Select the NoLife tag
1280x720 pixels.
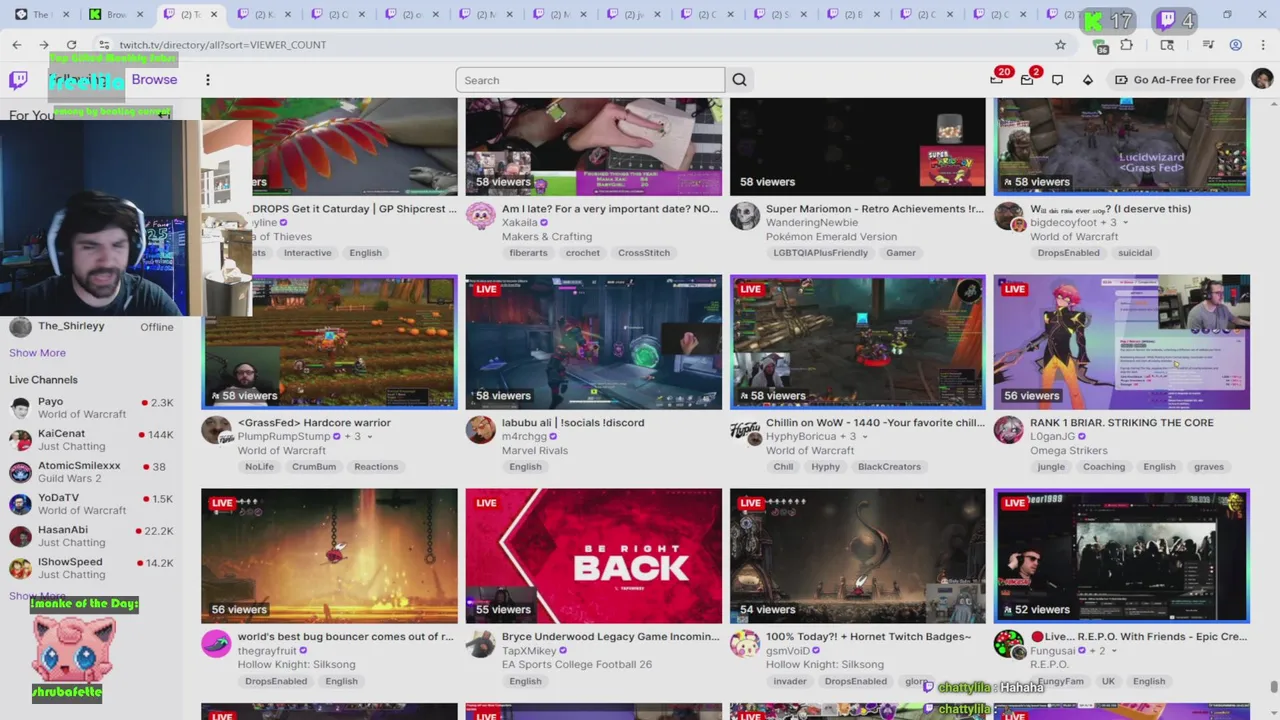click(x=259, y=467)
